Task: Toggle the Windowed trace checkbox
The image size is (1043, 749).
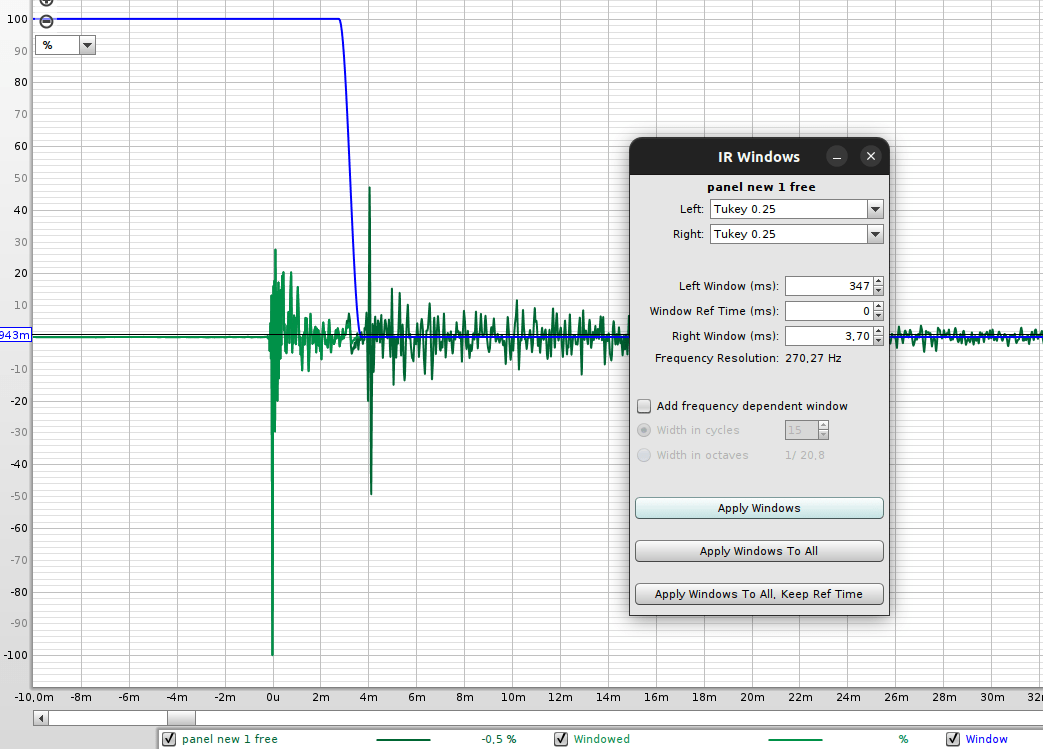Action: [x=561, y=739]
